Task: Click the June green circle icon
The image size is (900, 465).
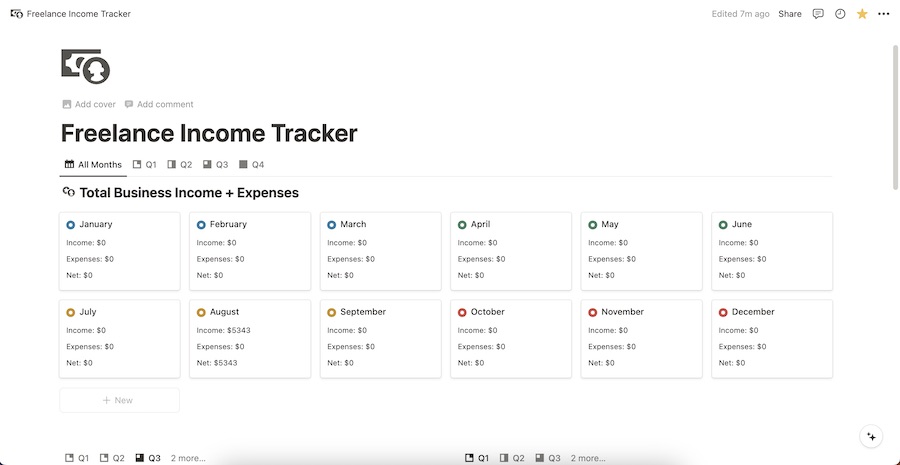Action: pyautogui.click(x=723, y=224)
